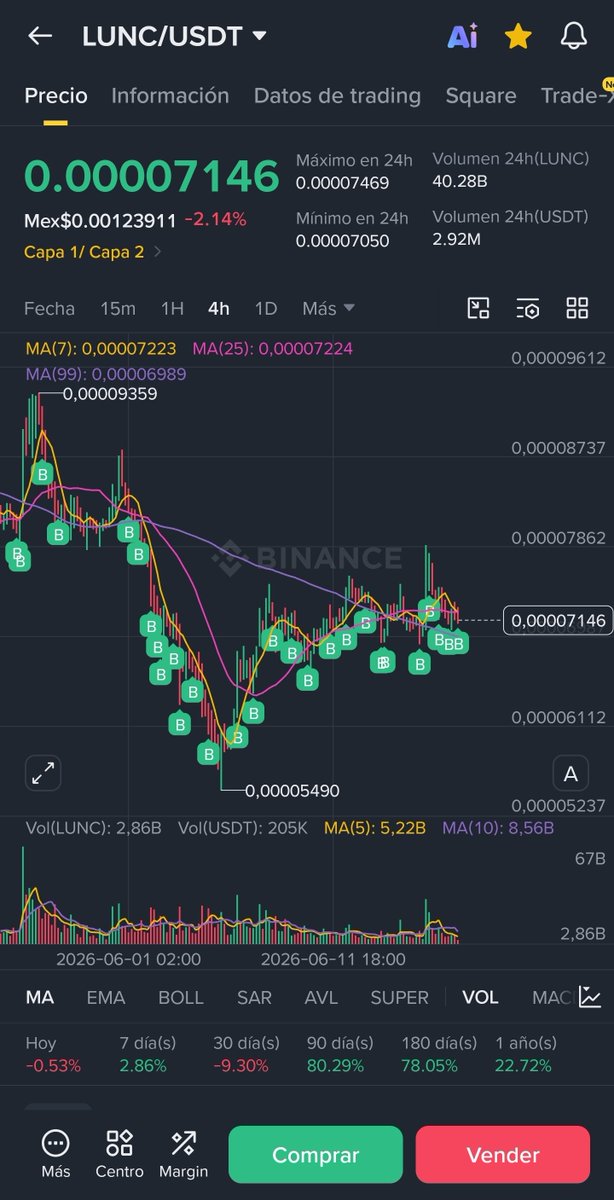This screenshot has width=614, height=1200.
Task: Click Volumen 24h(LUNC) value 40.28B
Action: 460,184
